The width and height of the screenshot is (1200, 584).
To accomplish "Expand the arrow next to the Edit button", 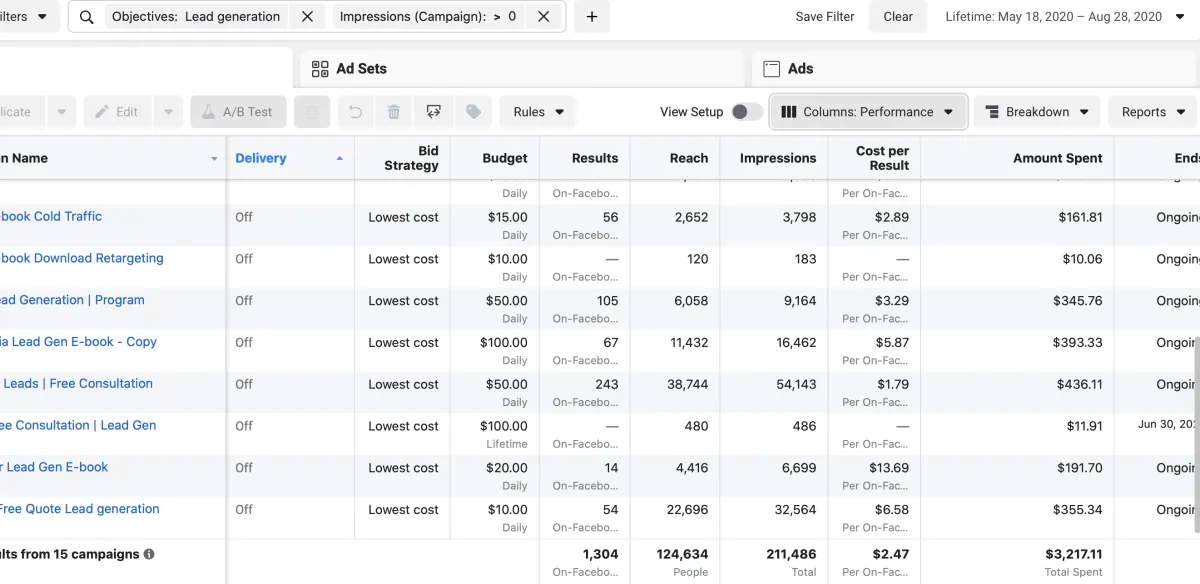I will 167,112.
